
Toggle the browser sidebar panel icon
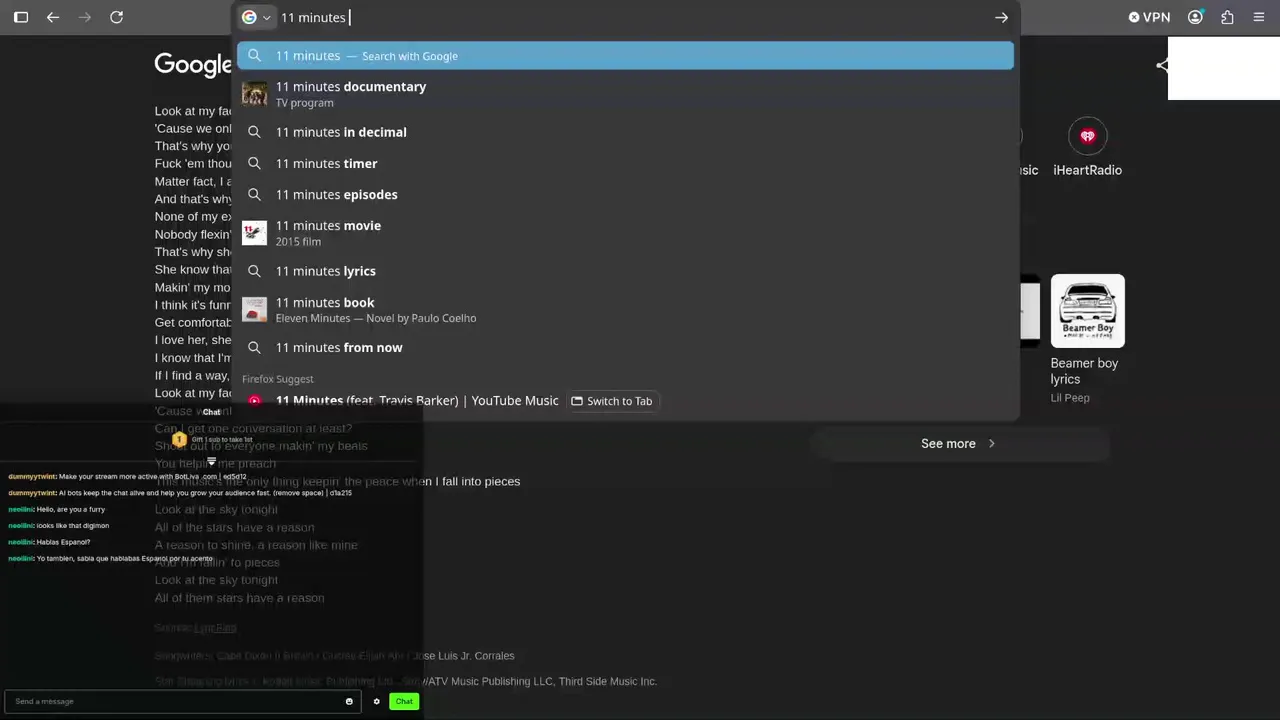point(21,17)
